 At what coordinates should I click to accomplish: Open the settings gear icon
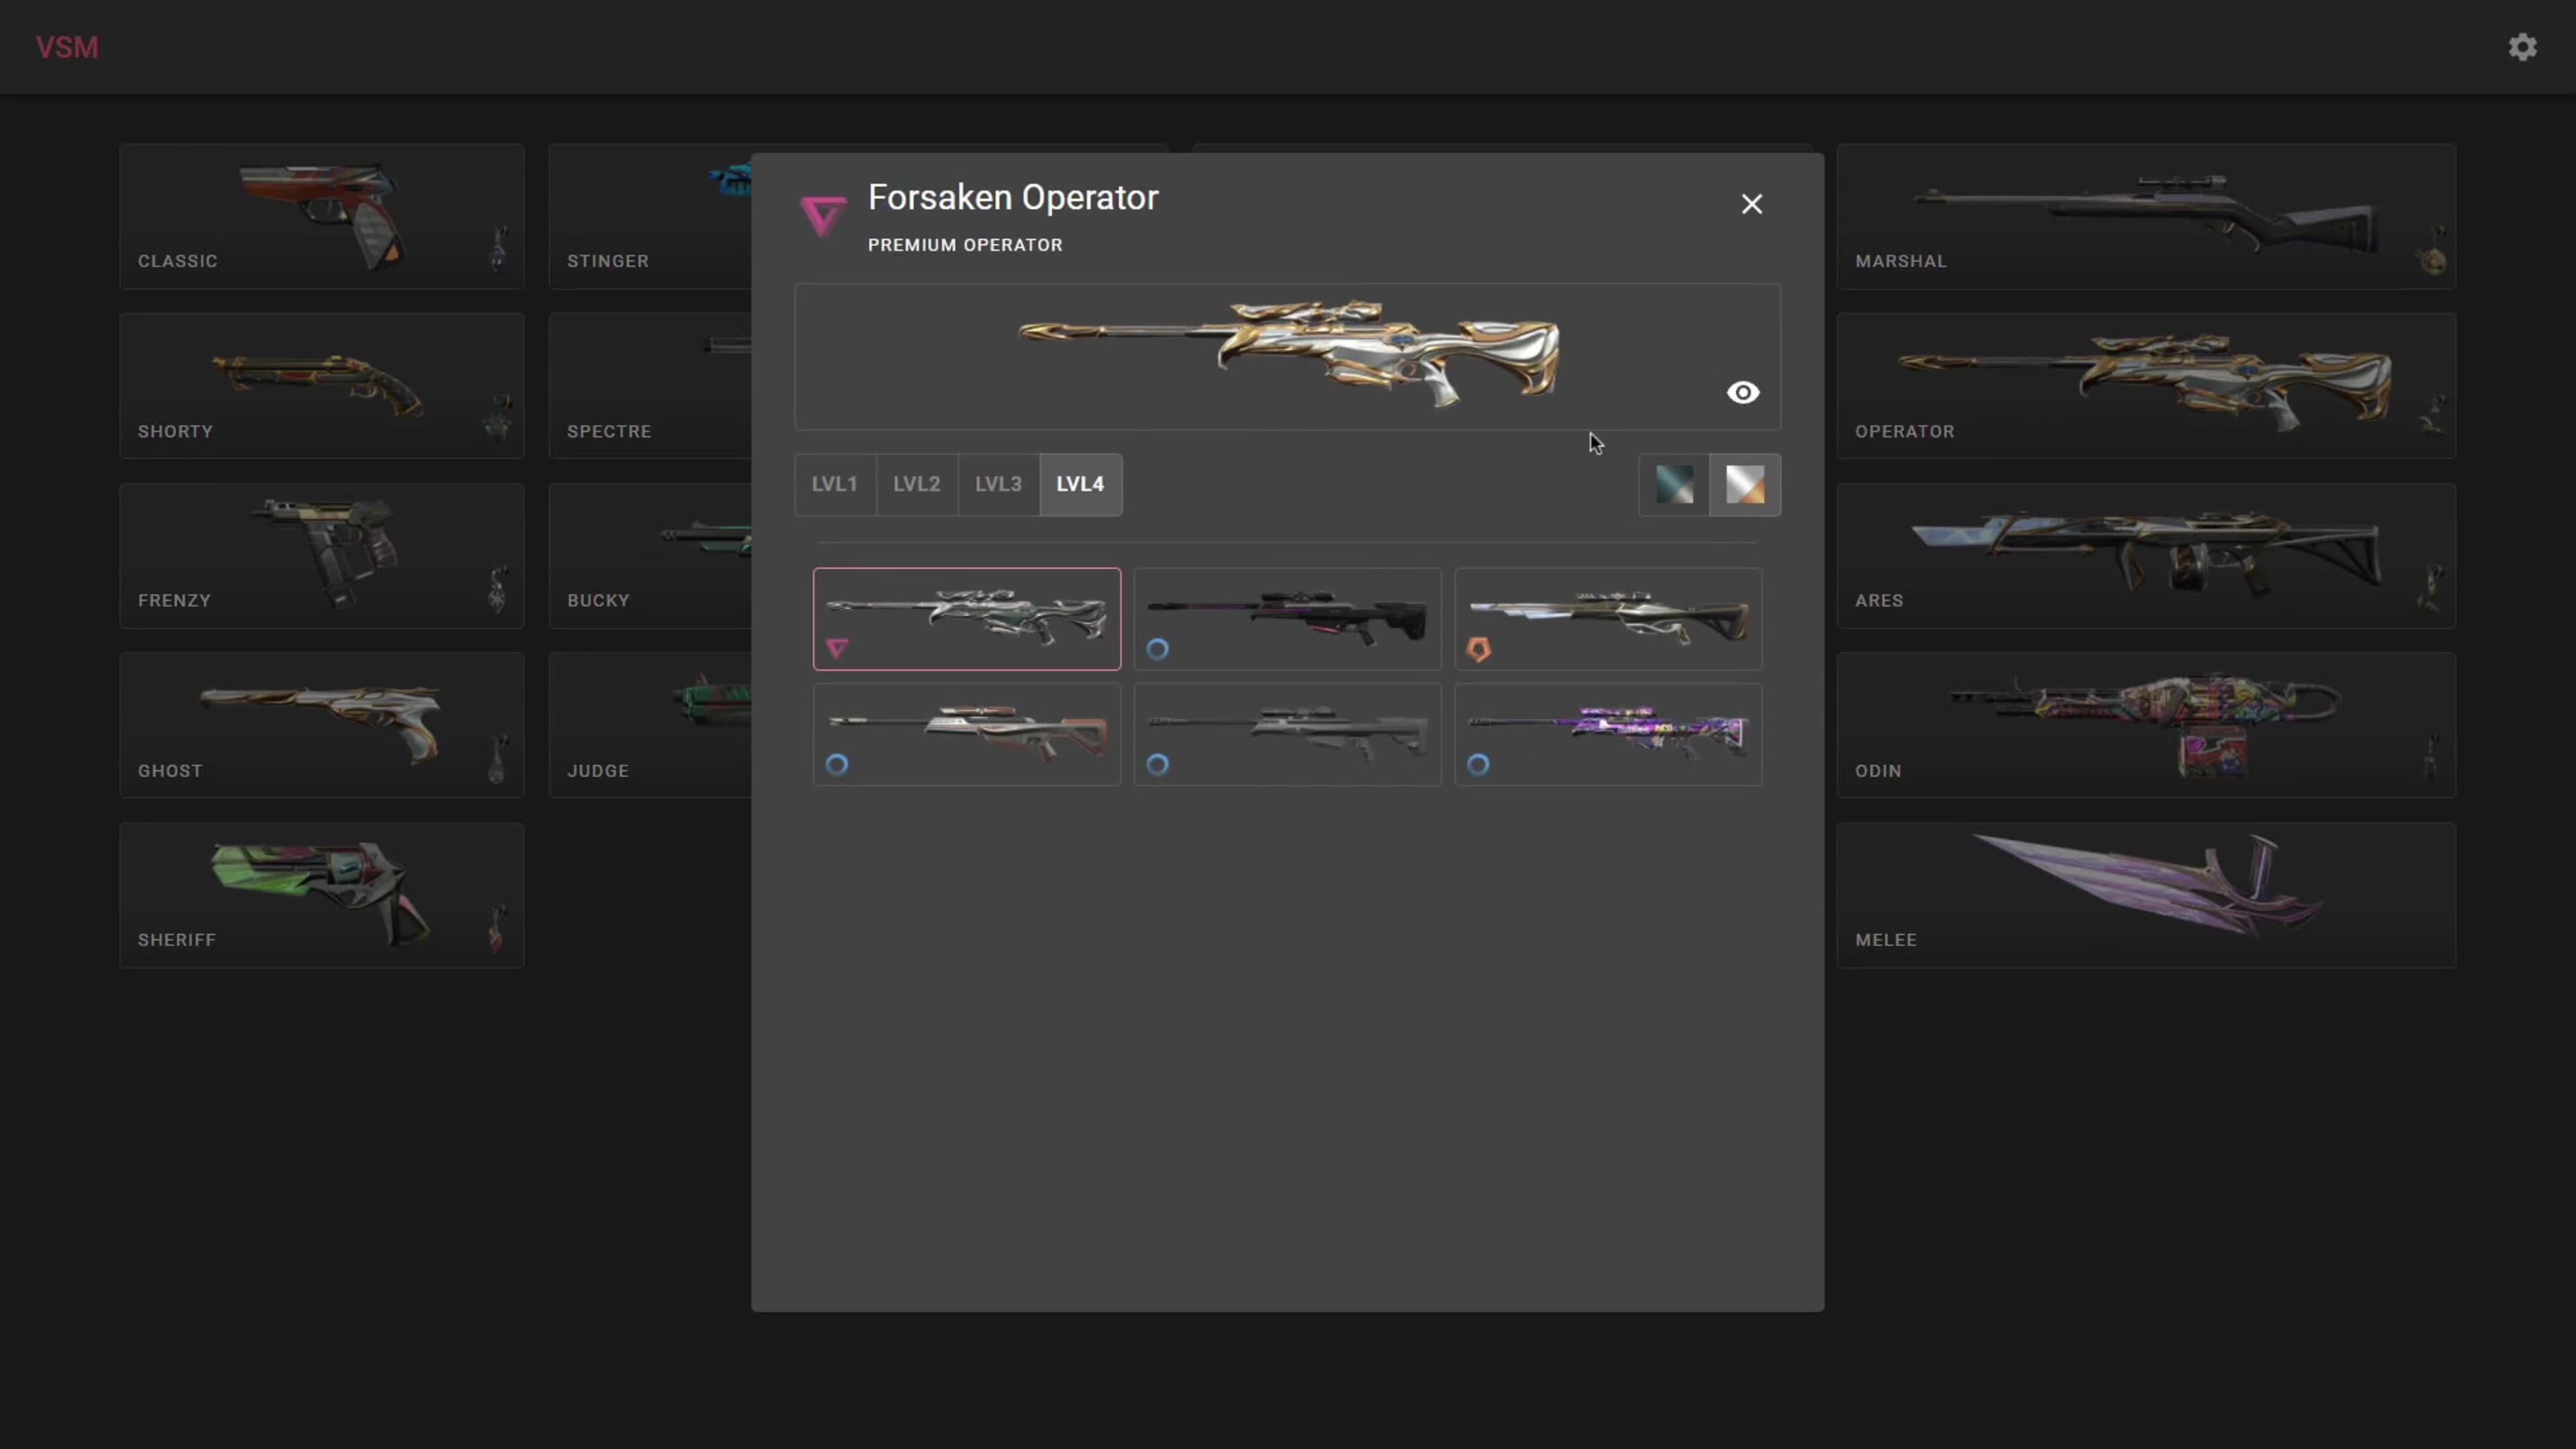coord(2522,47)
